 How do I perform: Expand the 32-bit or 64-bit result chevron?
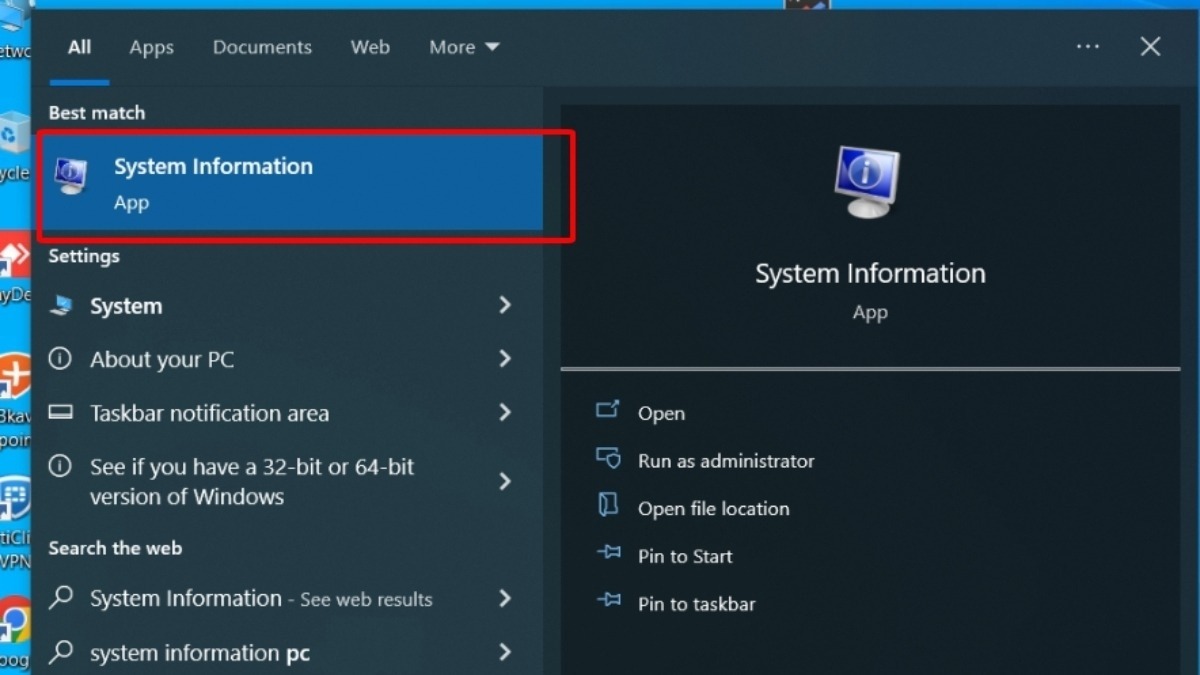pos(505,482)
